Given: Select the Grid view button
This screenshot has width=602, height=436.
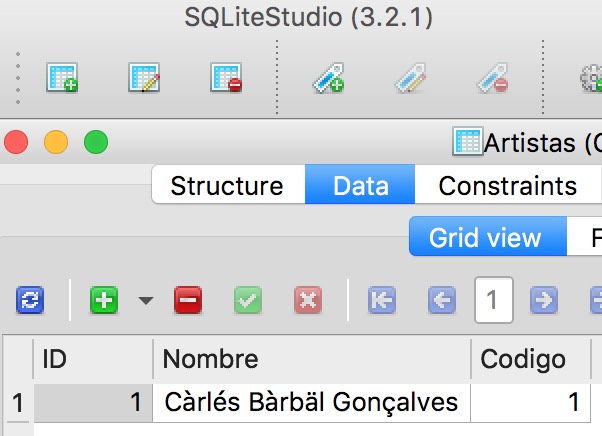Looking at the screenshot, I should [x=485, y=238].
